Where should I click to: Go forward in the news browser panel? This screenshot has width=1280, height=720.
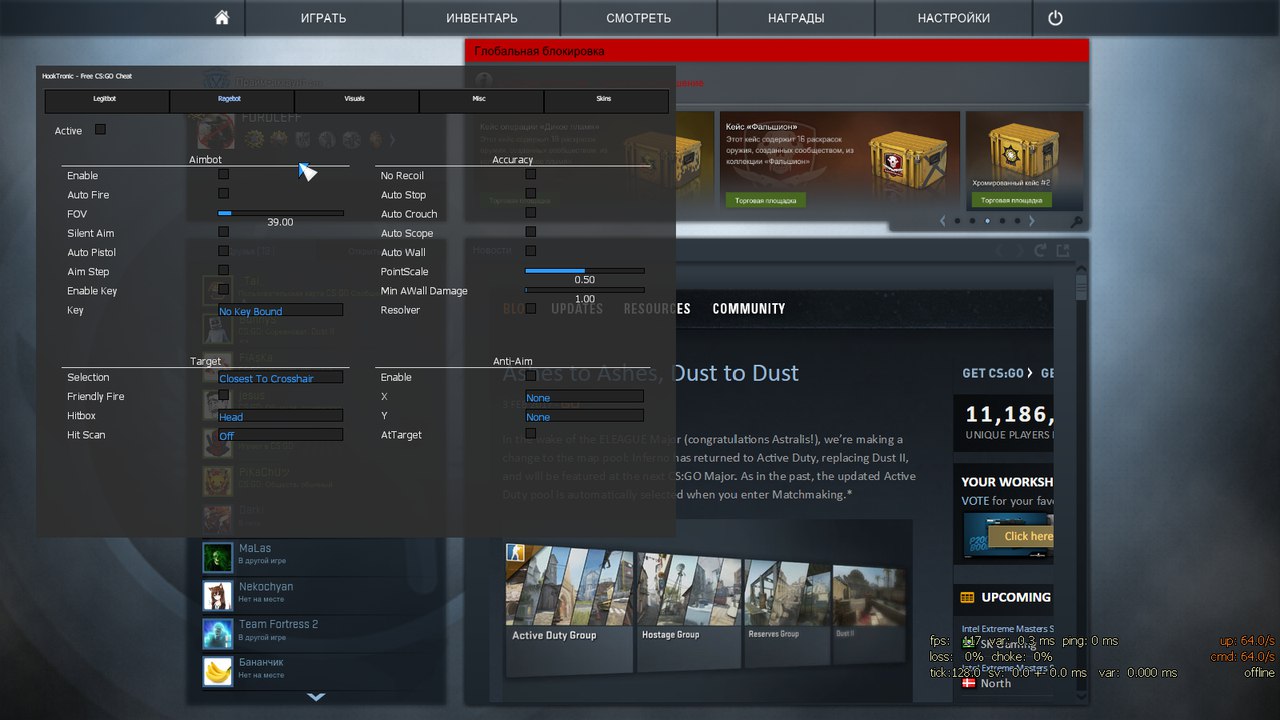point(1019,250)
